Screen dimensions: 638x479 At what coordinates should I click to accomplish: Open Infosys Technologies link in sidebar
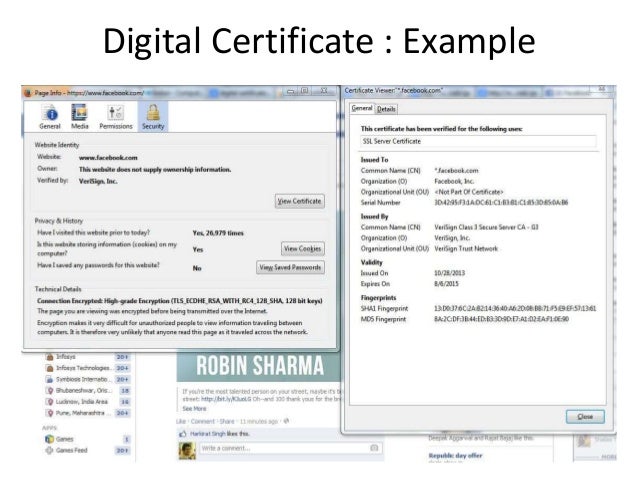pyautogui.click(x=83, y=368)
